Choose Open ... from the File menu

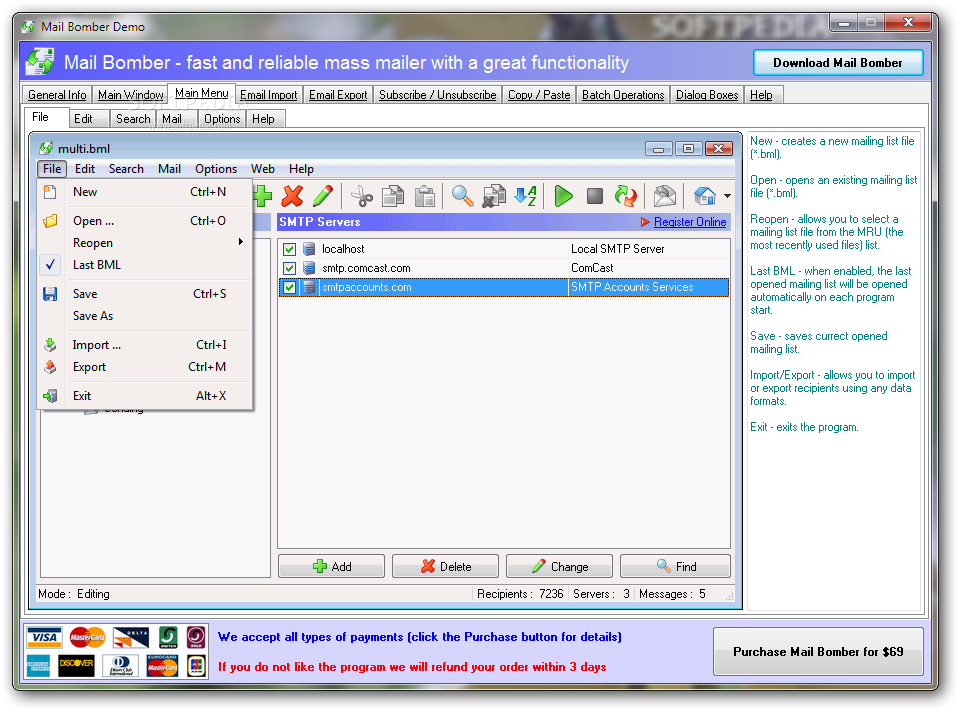[x=145, y=221]
